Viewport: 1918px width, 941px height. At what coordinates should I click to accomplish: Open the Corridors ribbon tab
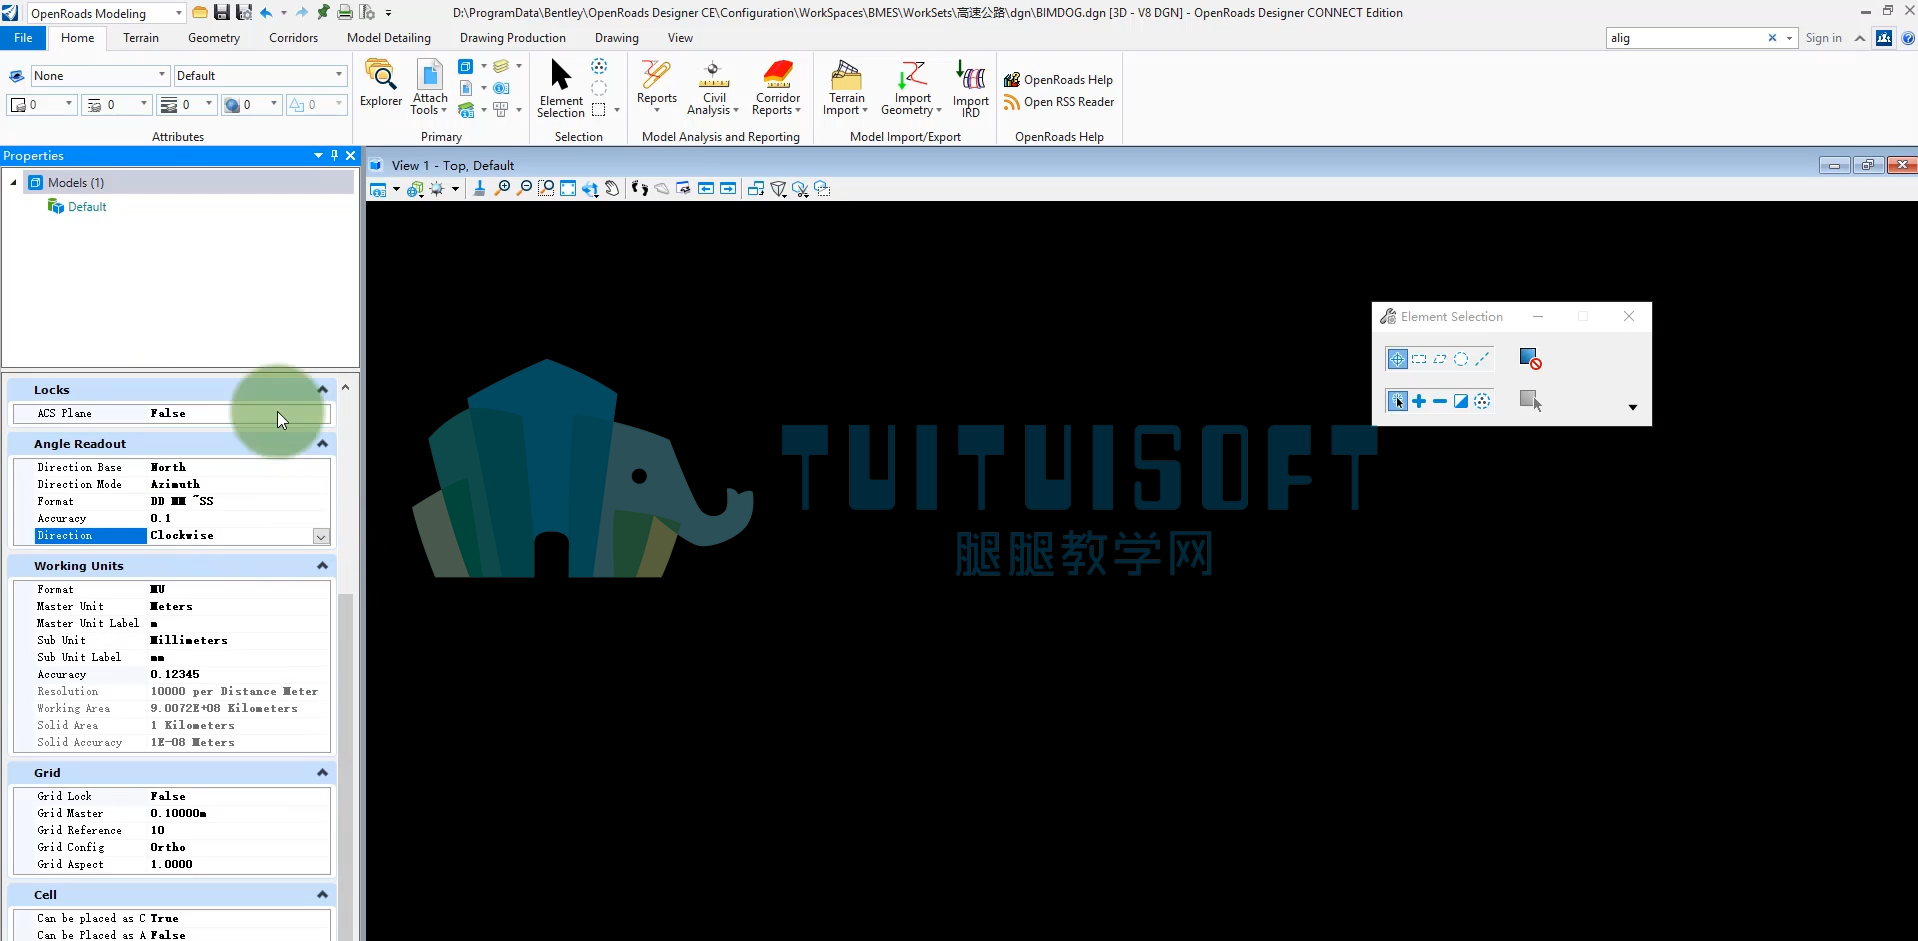tap(293, 38)
